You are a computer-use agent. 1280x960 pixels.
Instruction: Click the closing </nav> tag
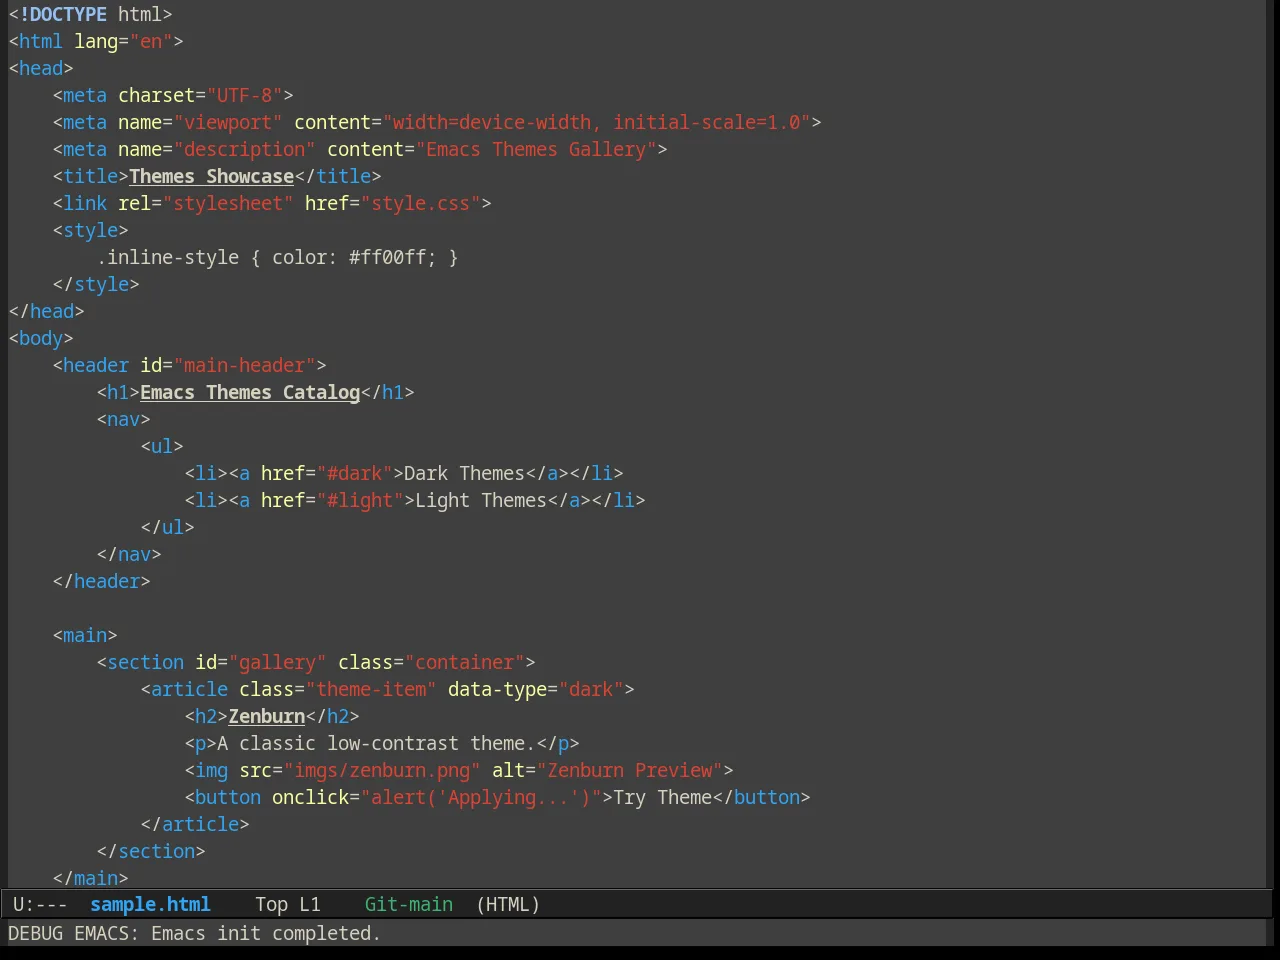(x=129, y=554)
